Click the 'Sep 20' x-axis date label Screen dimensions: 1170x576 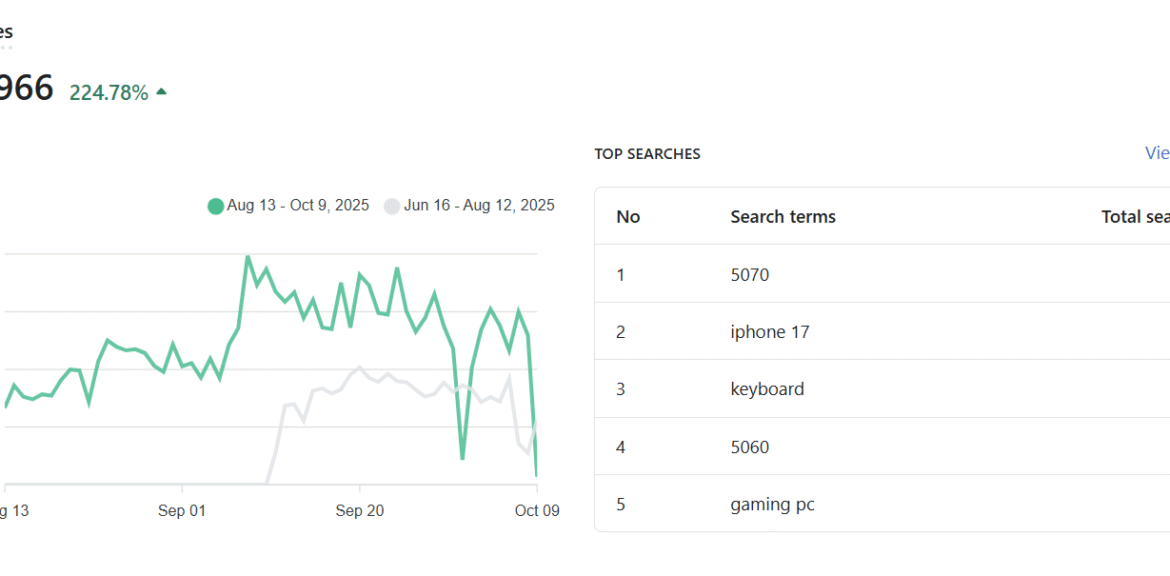(x=359, y=511)
